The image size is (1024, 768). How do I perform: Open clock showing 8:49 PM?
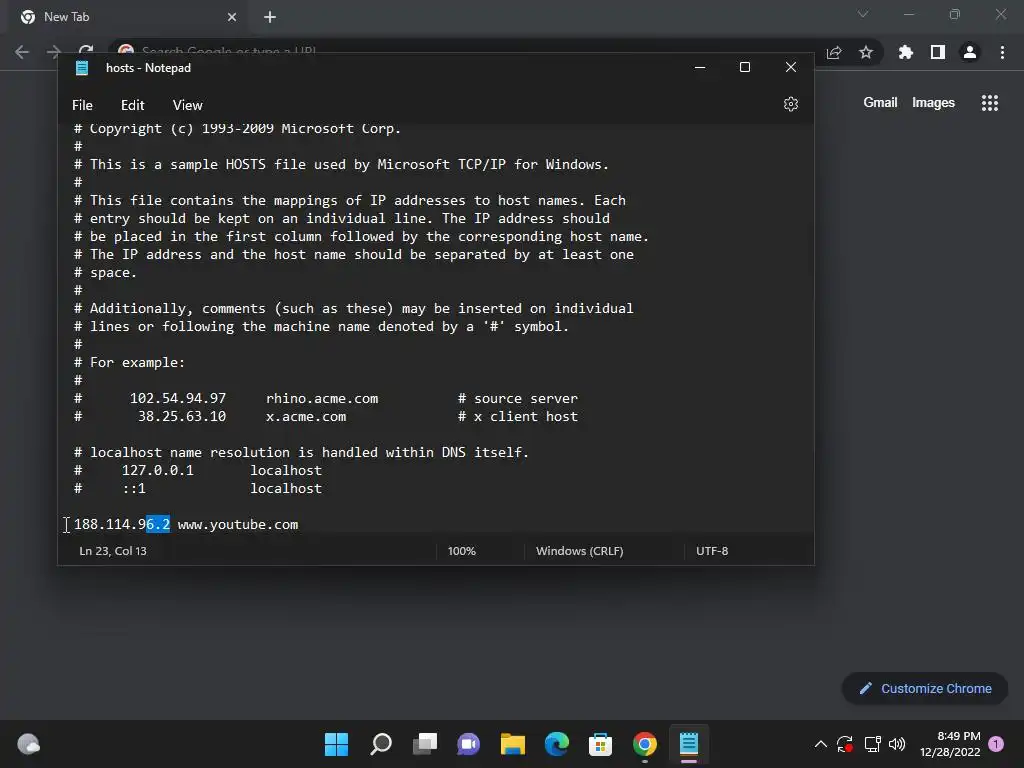point(950,744)
